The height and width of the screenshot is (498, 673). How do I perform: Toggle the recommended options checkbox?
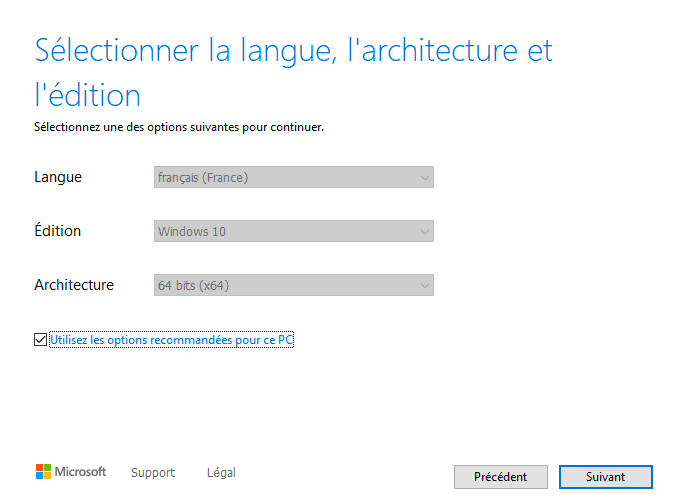pos(40,340)
